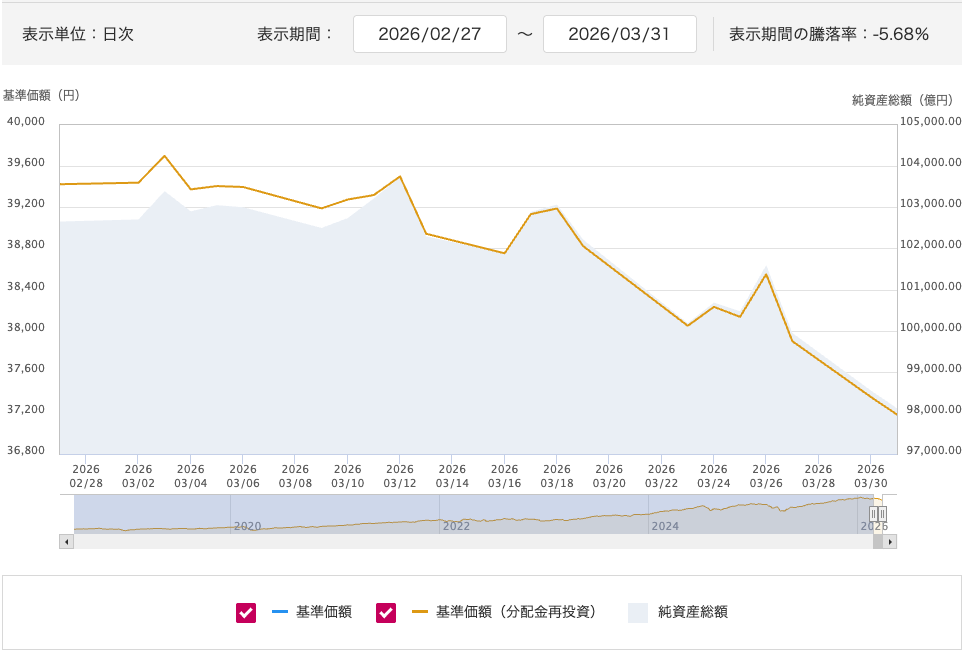Click the start date field 2026/02/27
Screen dimensions: 964x654
[430, 34]
